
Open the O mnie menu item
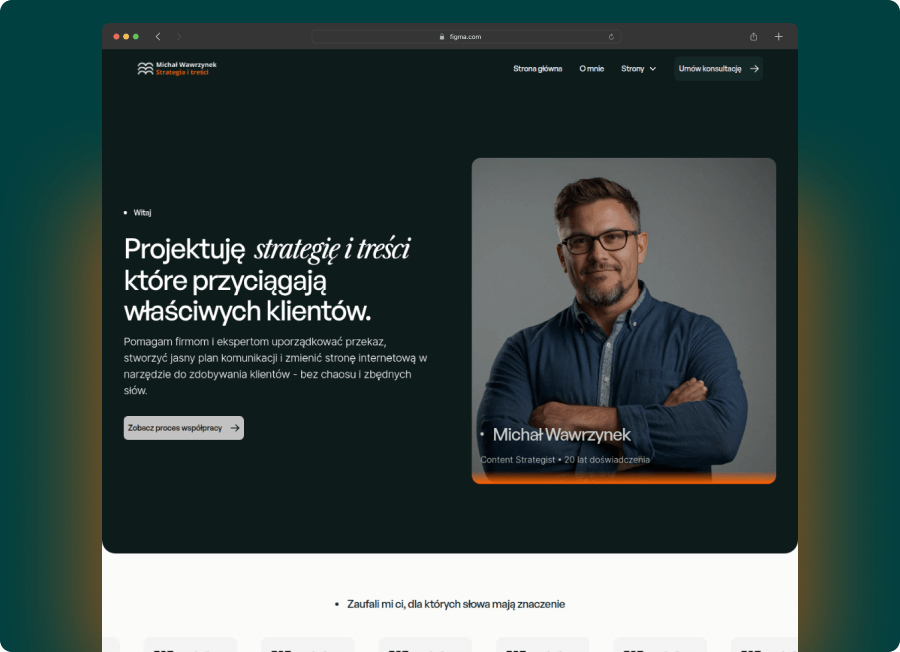(591, 68)
